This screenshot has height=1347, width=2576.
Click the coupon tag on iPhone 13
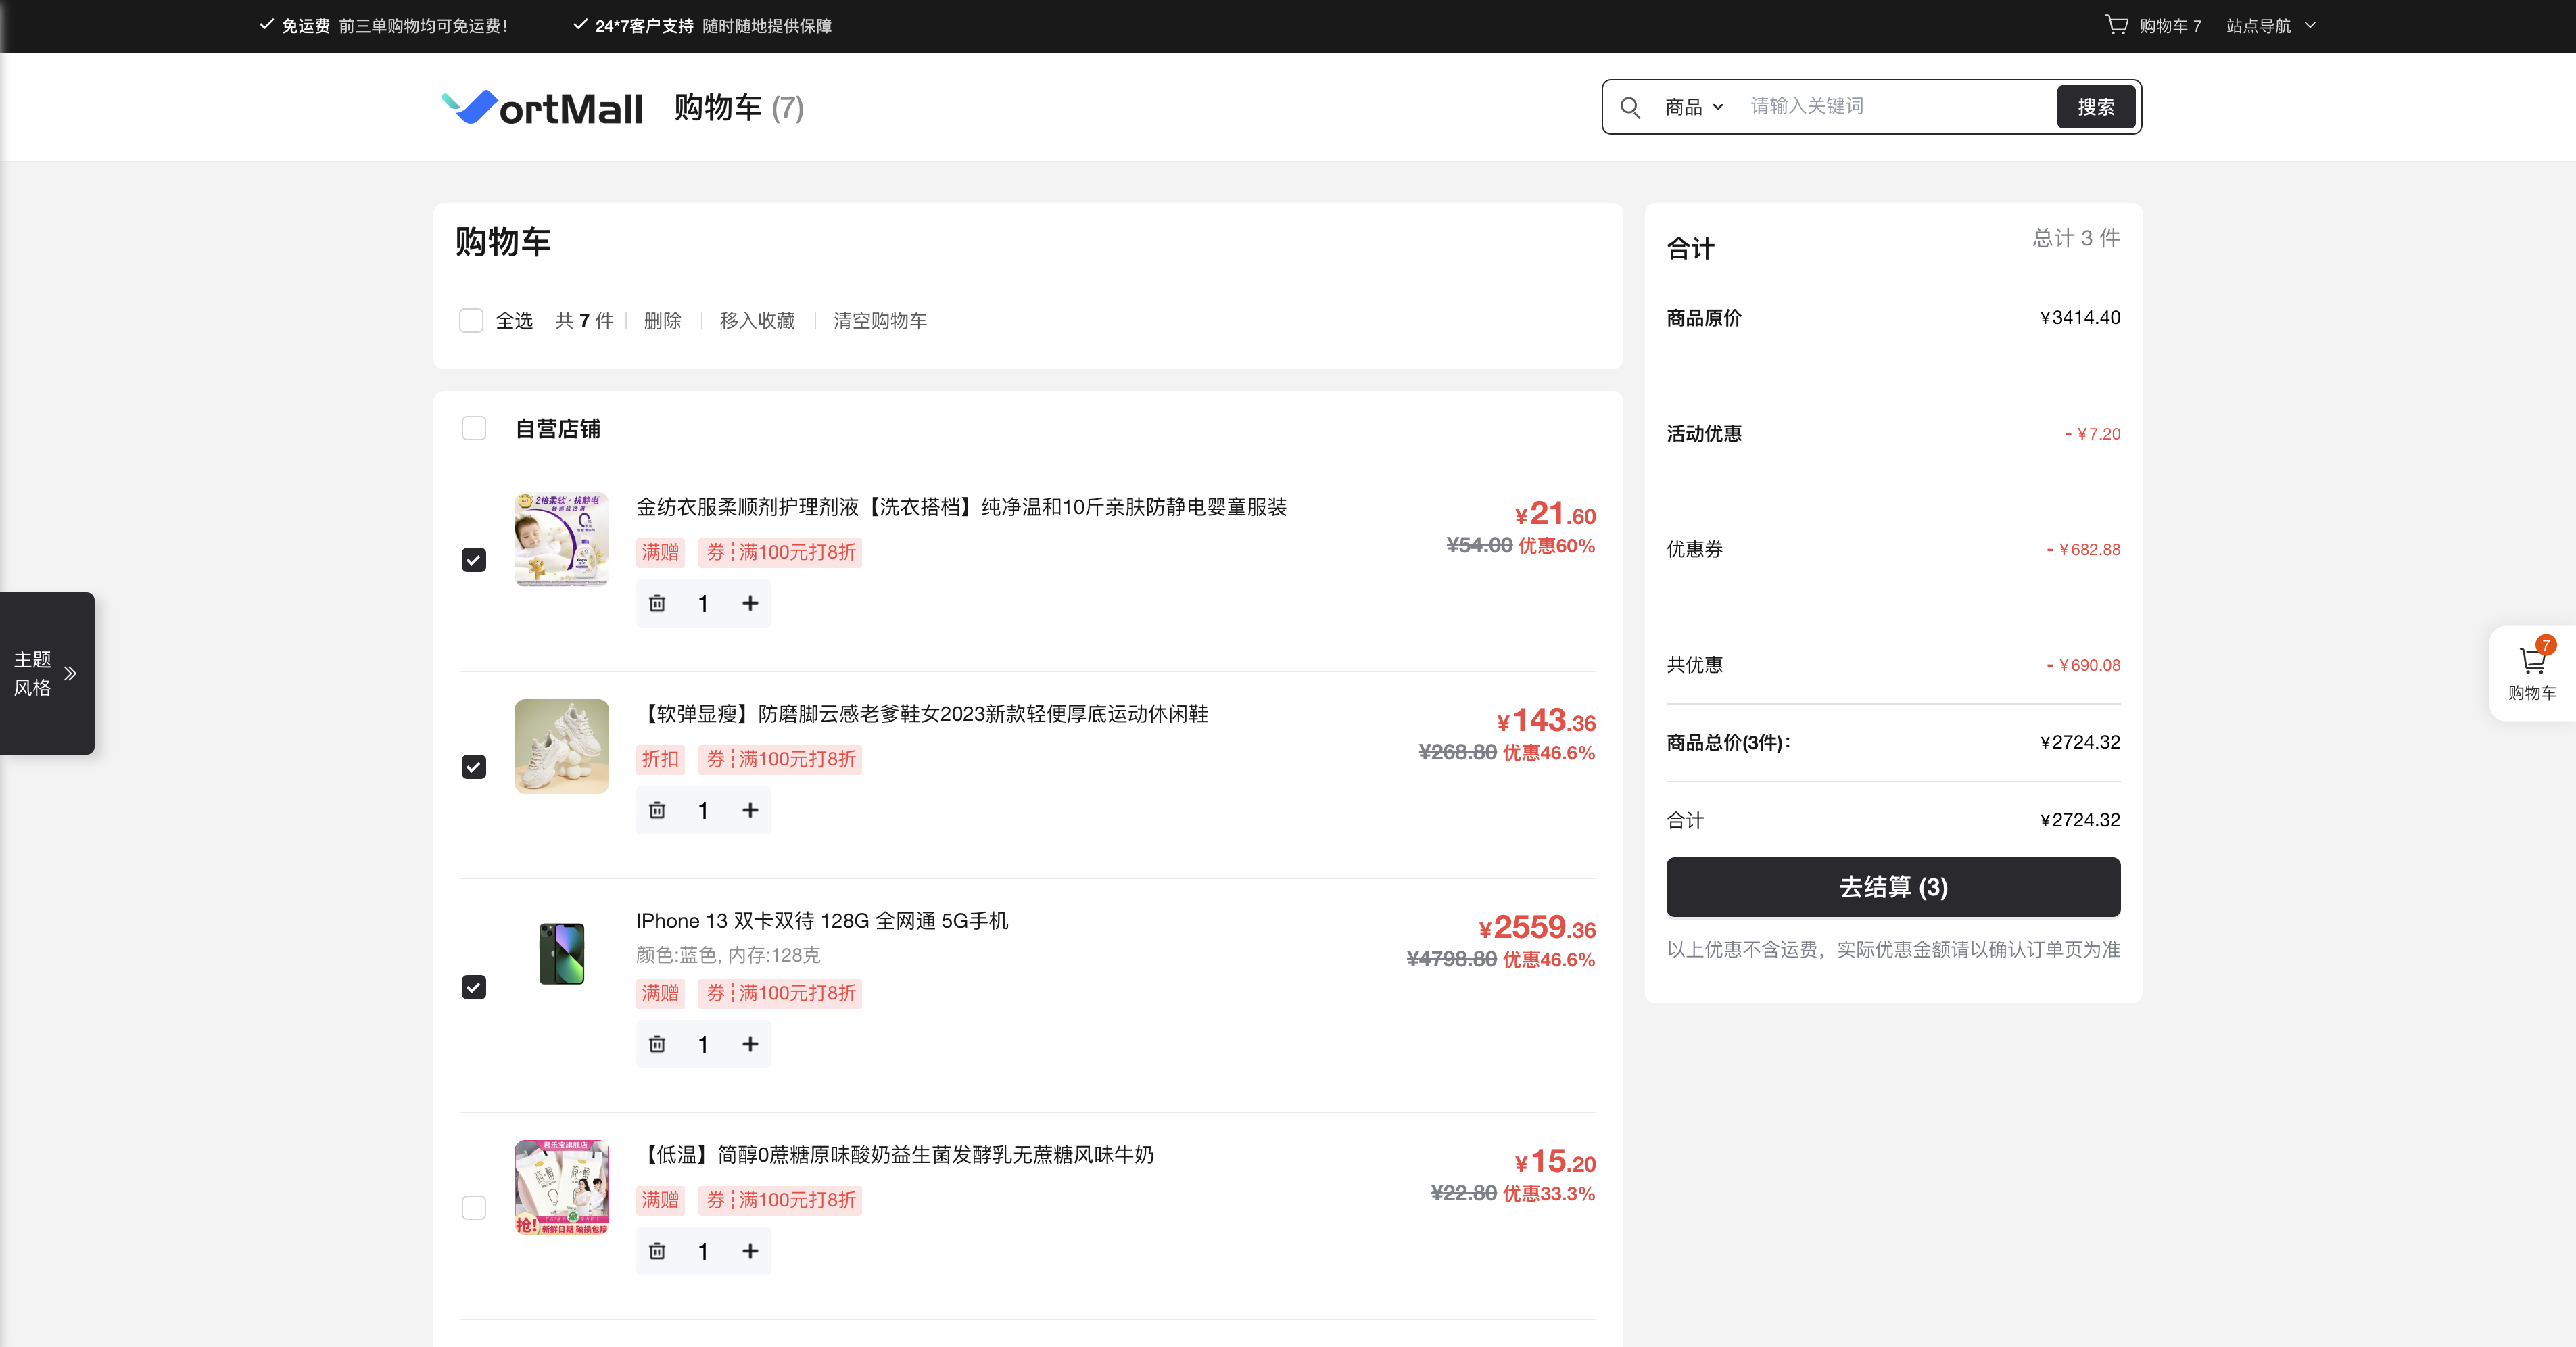(x=780, y=993)
